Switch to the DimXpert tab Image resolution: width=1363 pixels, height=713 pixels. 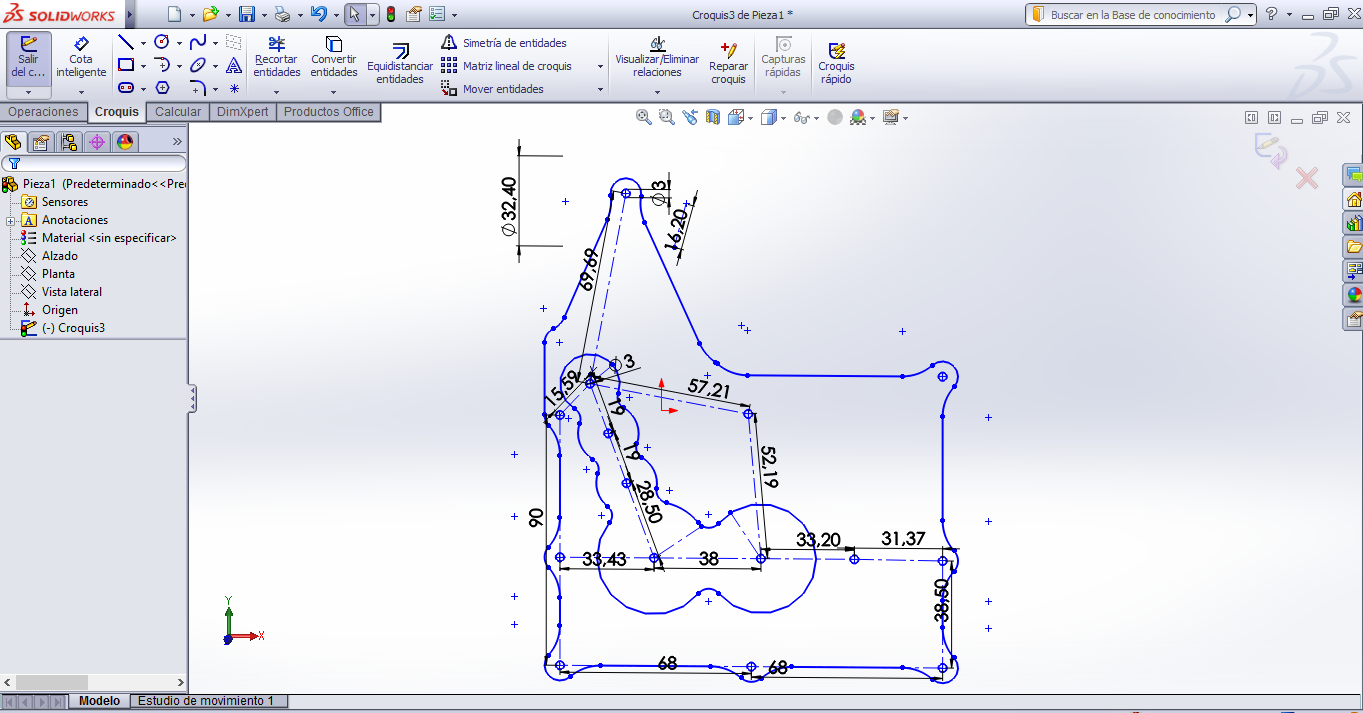pyautogui.click(x=243, y=112)
